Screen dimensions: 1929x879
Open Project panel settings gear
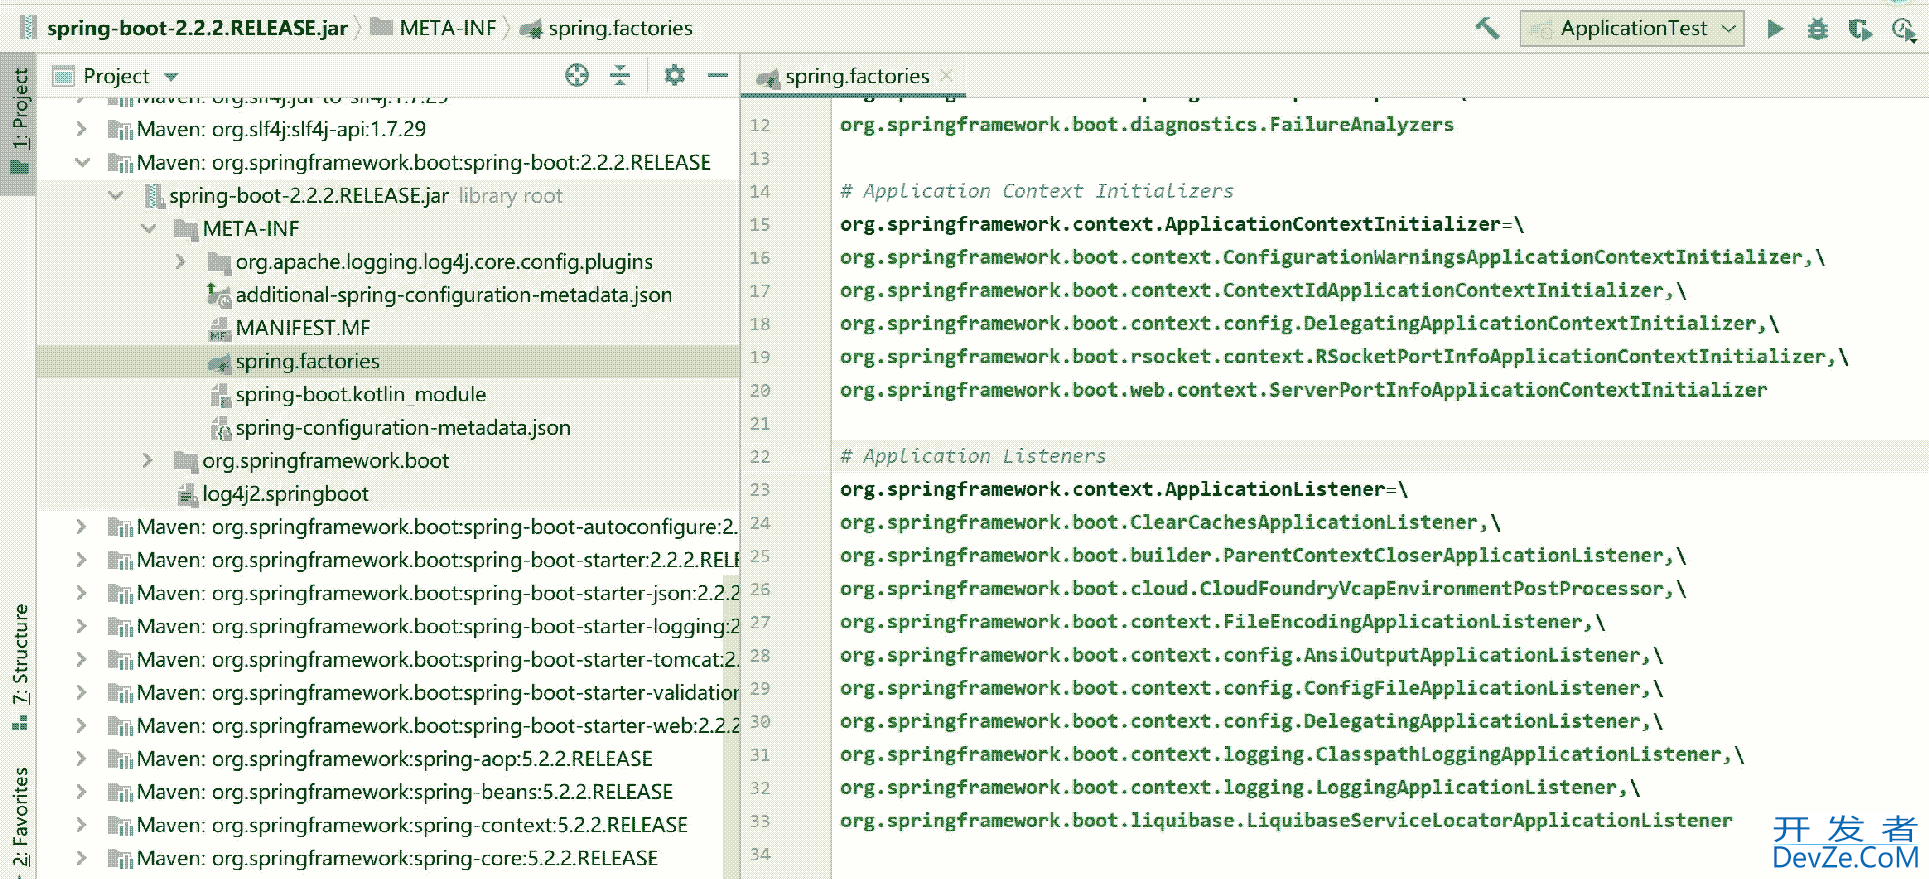[675, 75]
